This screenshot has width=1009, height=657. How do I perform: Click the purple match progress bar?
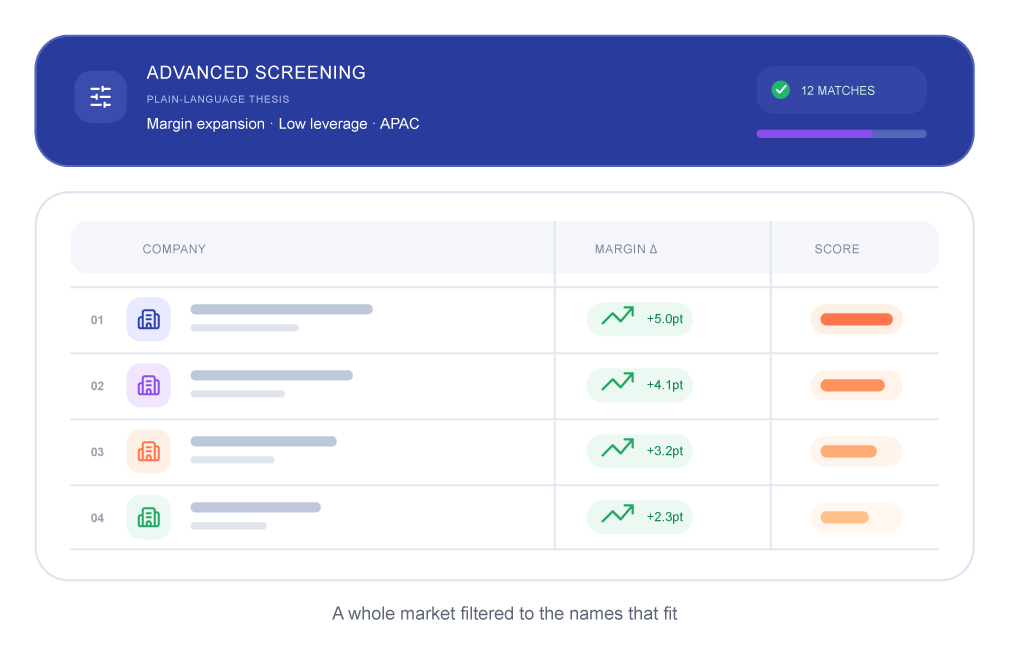[x=841, y=134]
